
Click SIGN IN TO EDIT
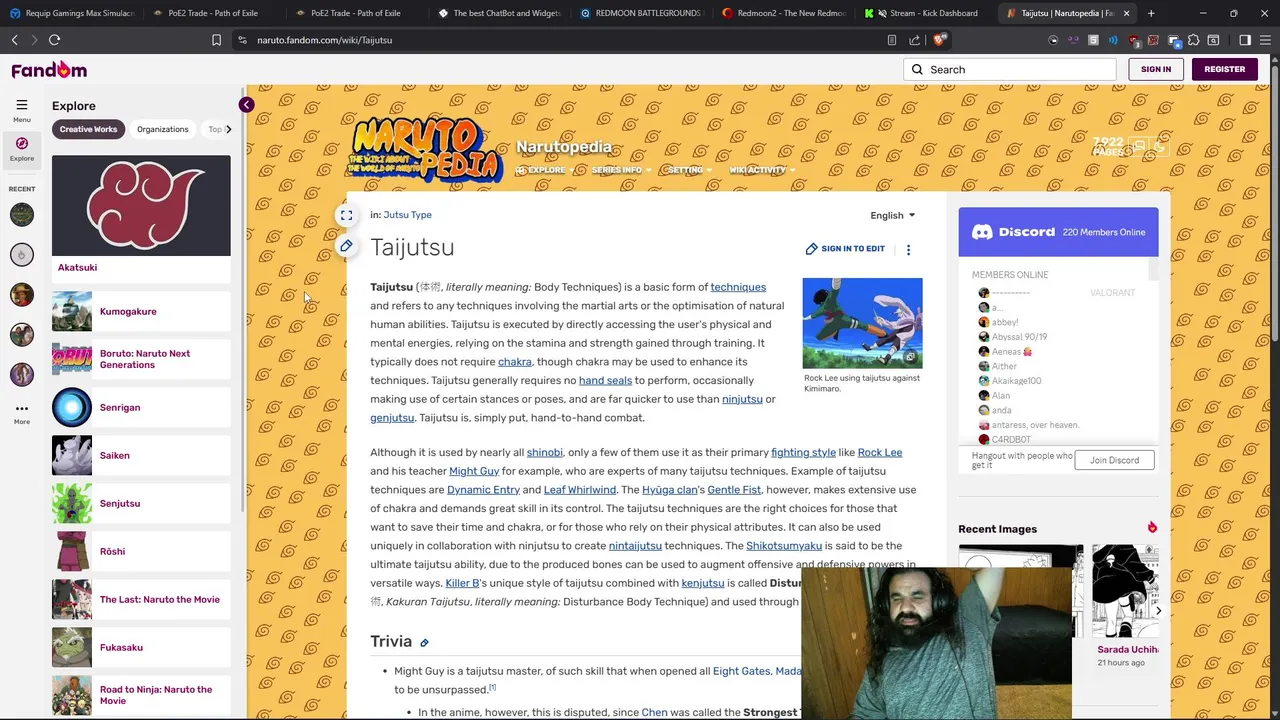click(x=845, y=249)
